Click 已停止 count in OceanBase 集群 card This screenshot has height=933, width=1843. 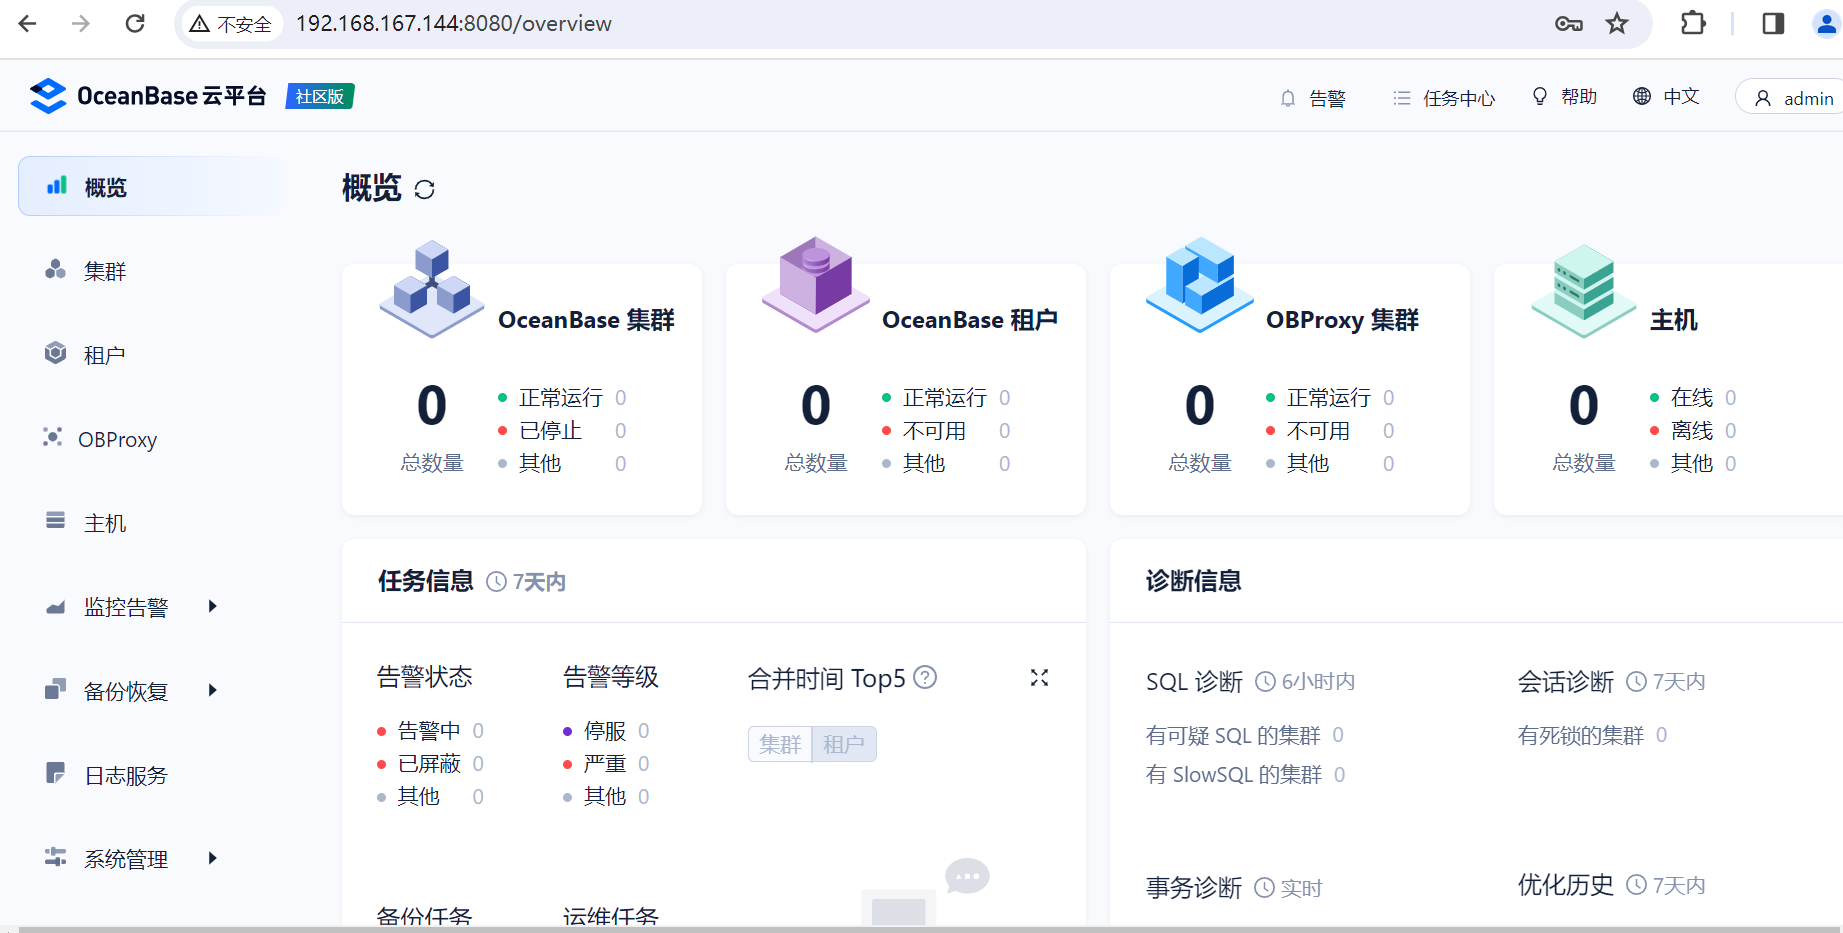pos(620,431)
